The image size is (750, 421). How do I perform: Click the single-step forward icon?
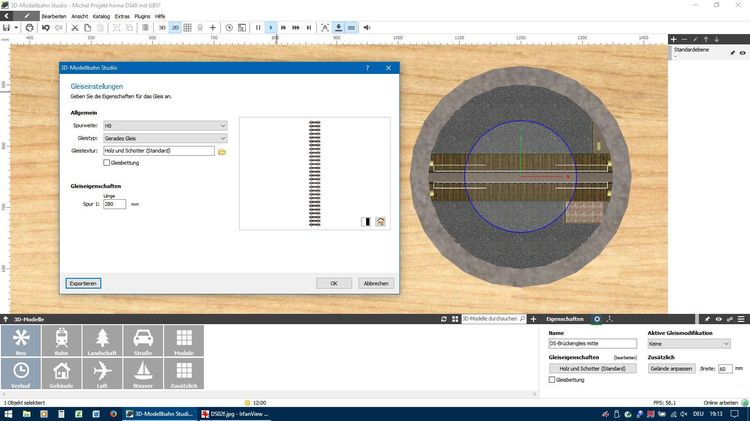point(309,28)
